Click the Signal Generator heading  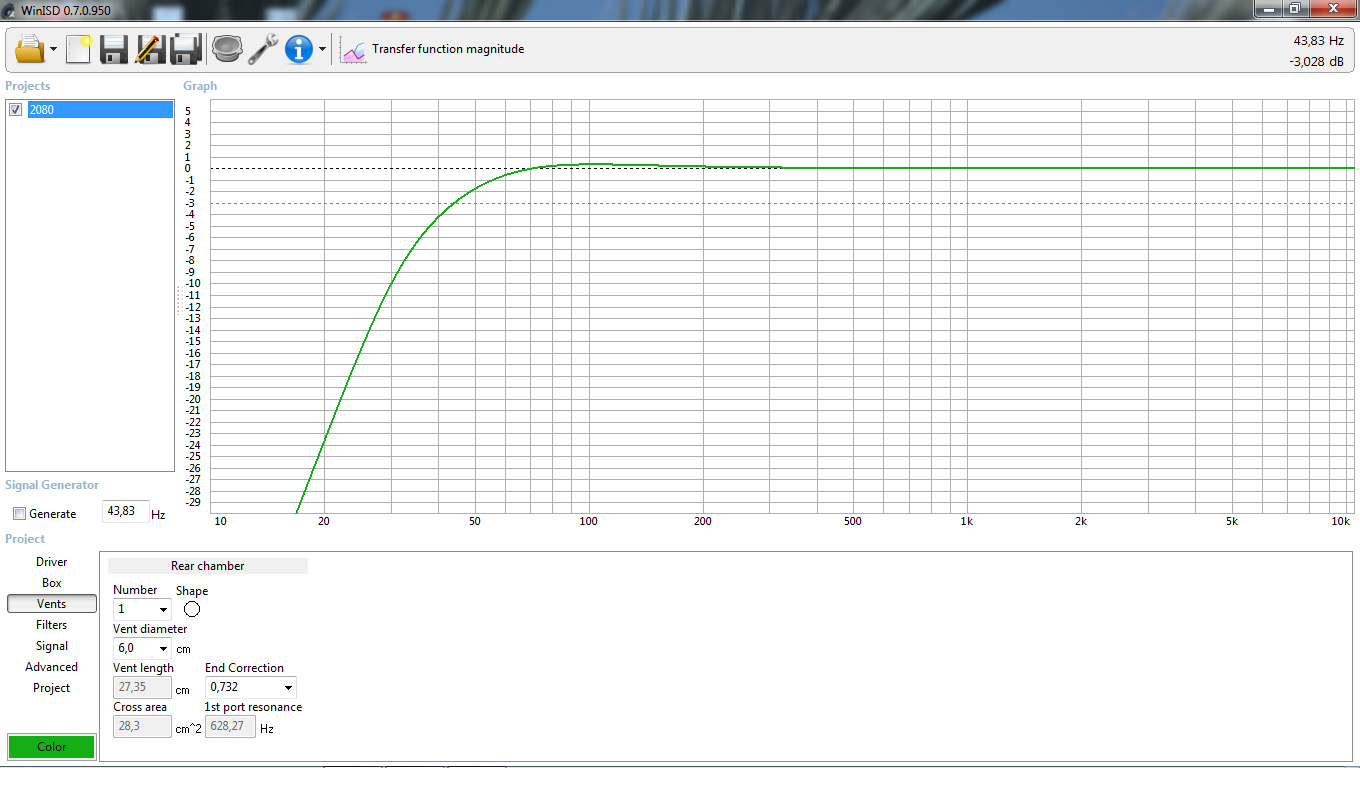(x=52, y=485)
